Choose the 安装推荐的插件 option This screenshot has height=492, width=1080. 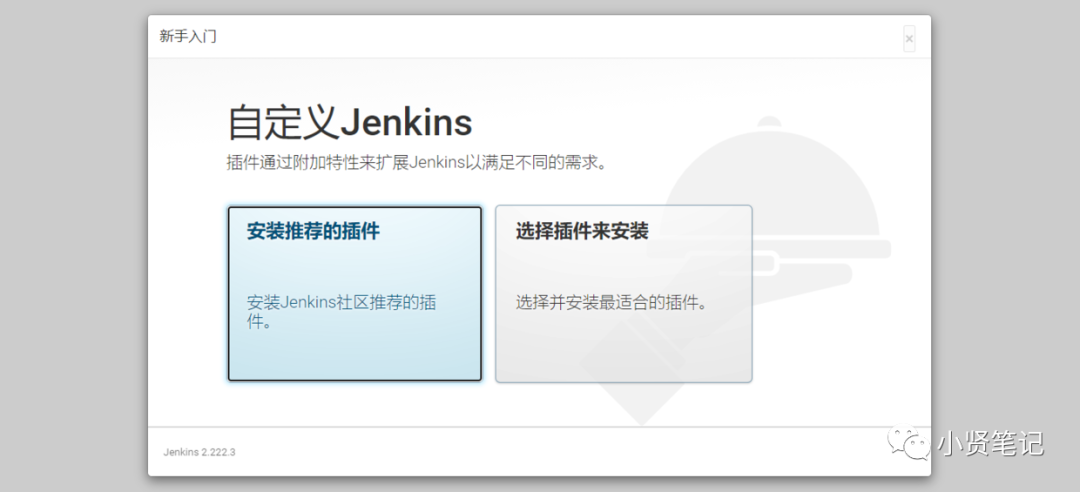pos(355,294)
